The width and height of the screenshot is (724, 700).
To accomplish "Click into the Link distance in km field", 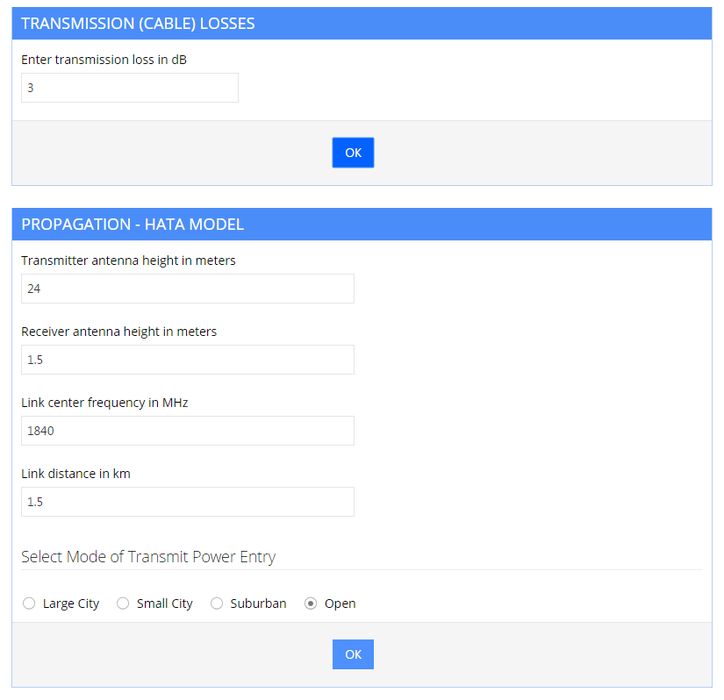I will pyautogui.click(x=187, y=502).
